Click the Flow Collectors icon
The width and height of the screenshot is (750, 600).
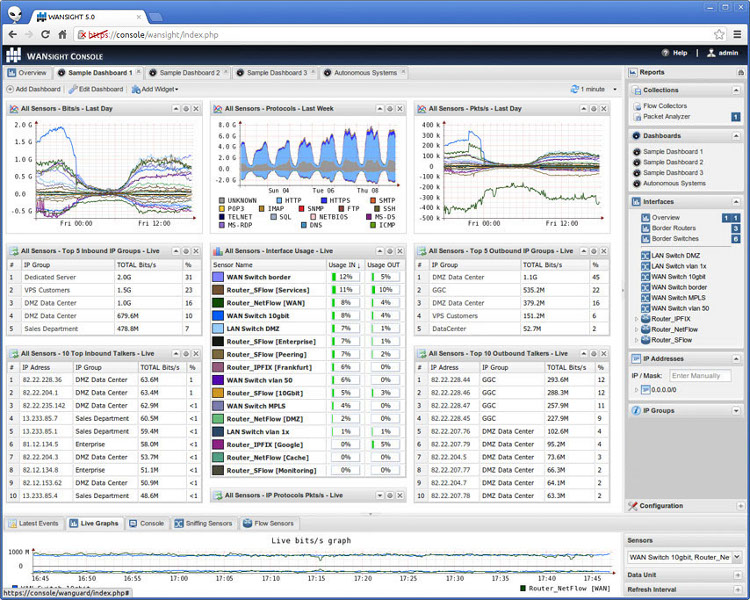point(637,106)
